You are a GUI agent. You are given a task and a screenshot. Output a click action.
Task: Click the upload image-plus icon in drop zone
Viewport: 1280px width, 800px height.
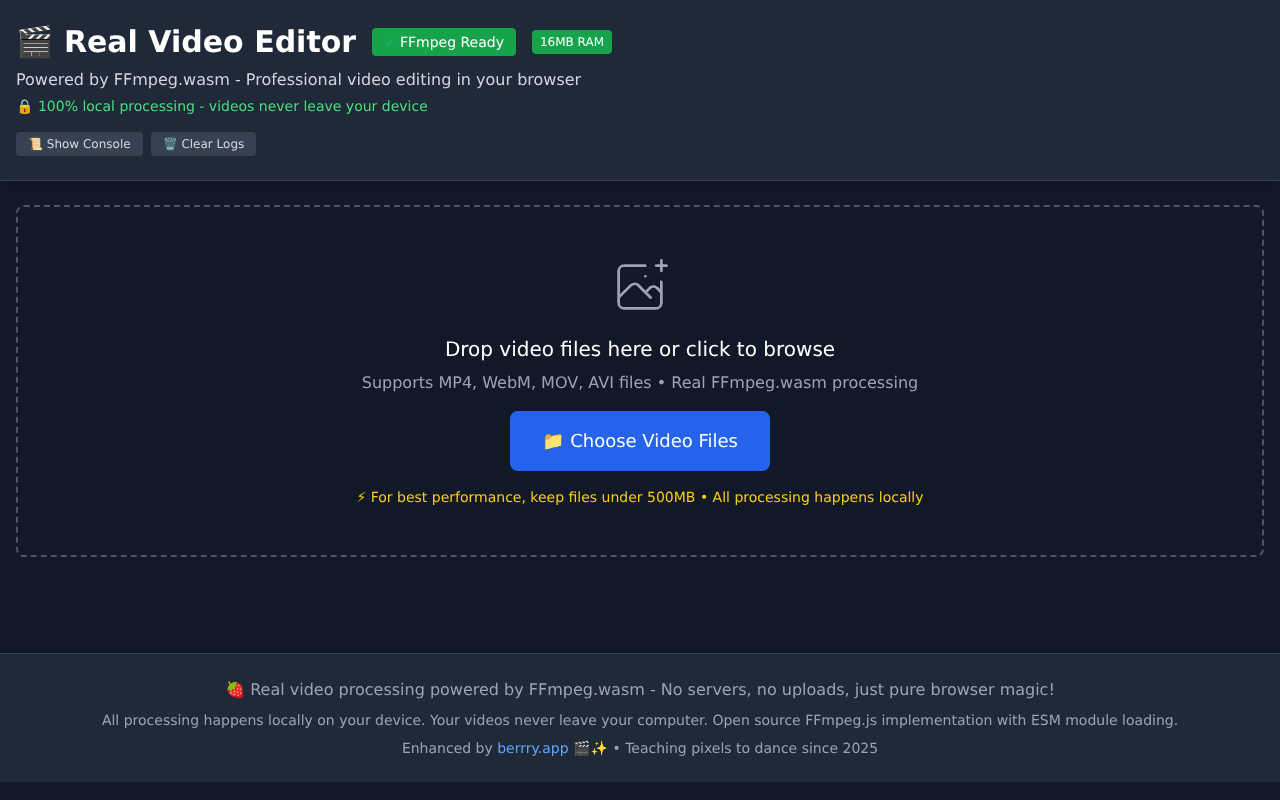pyautogui.click(x=641, y=285)
